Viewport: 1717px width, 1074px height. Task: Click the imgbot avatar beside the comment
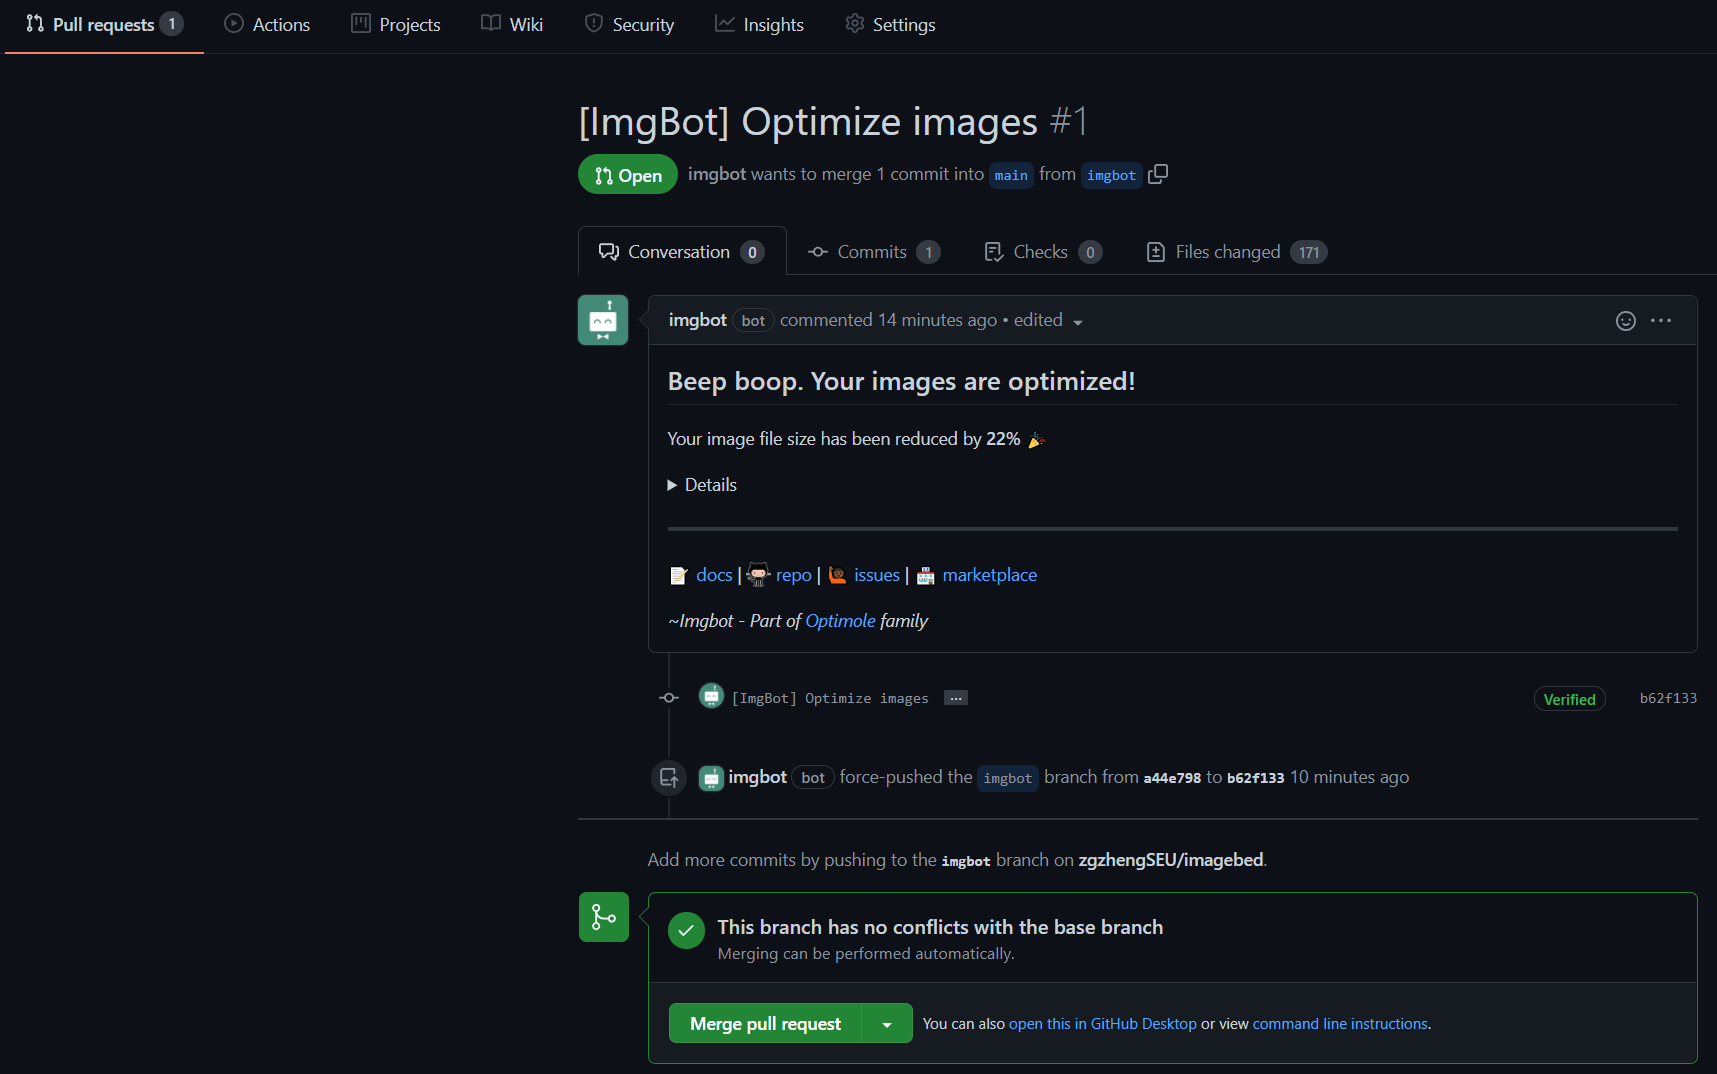click(603, 320)
